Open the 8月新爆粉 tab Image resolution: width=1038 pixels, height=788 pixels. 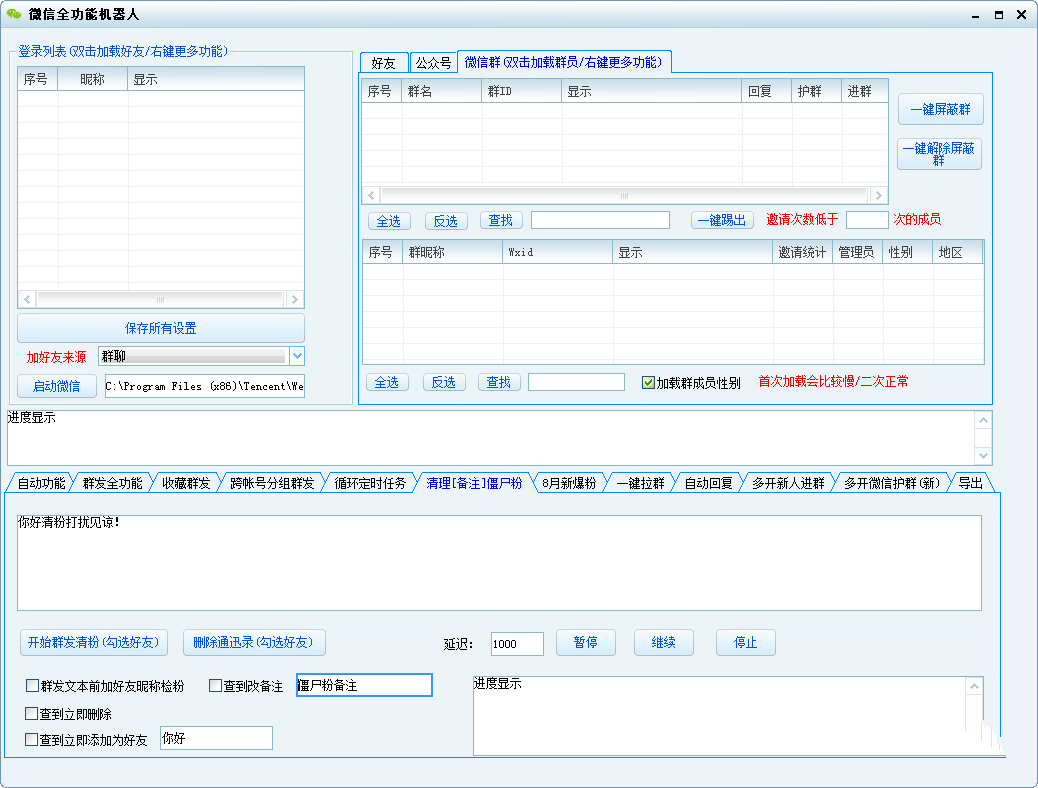point(569,483)
